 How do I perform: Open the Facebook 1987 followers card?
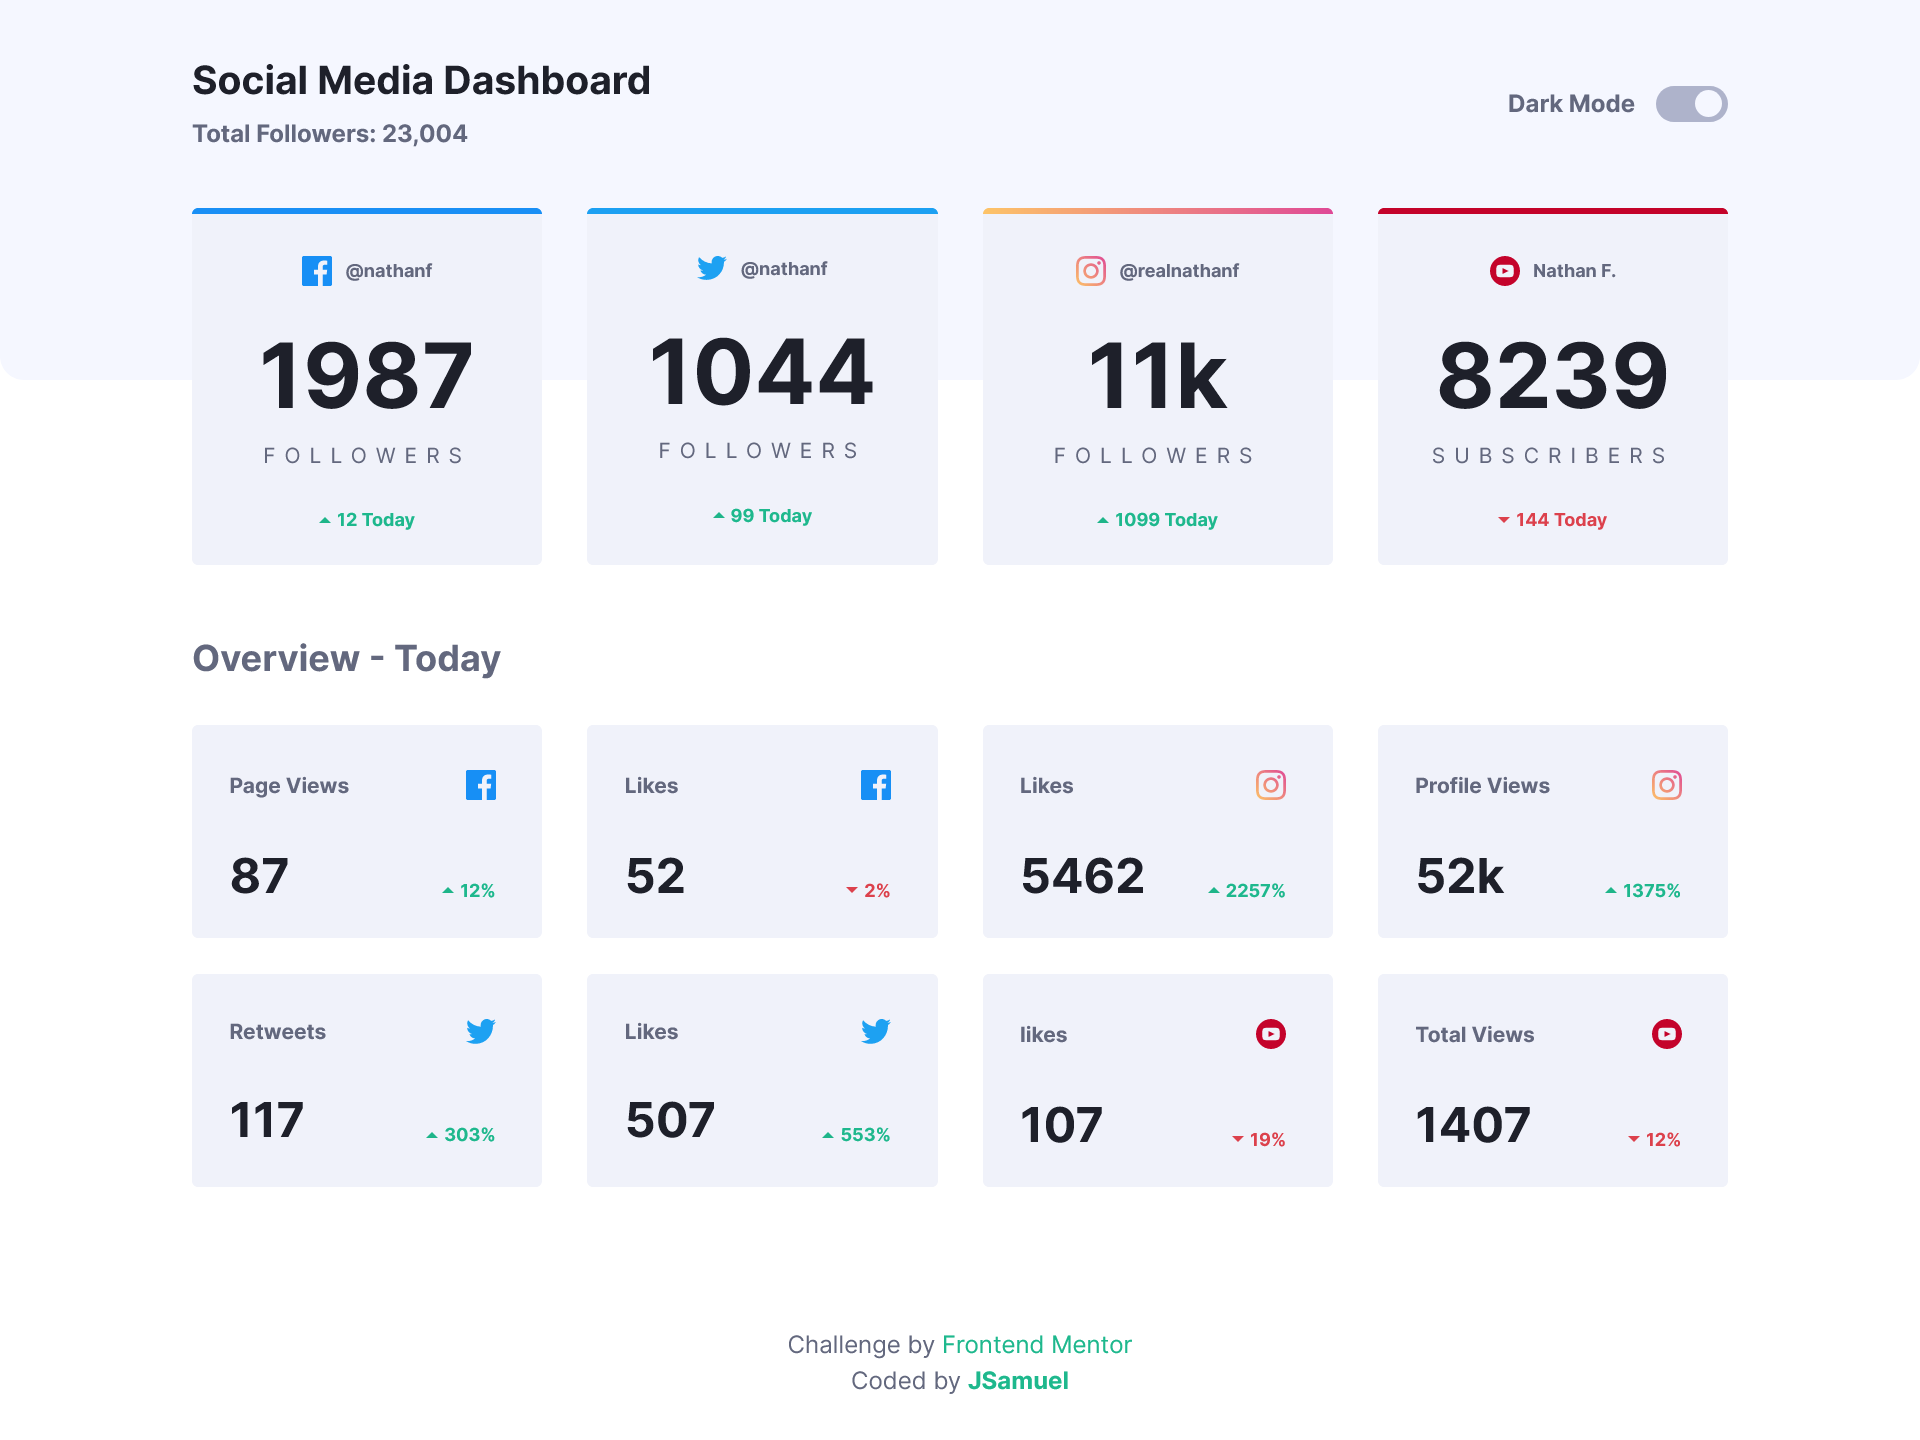[x=367, y=386]
